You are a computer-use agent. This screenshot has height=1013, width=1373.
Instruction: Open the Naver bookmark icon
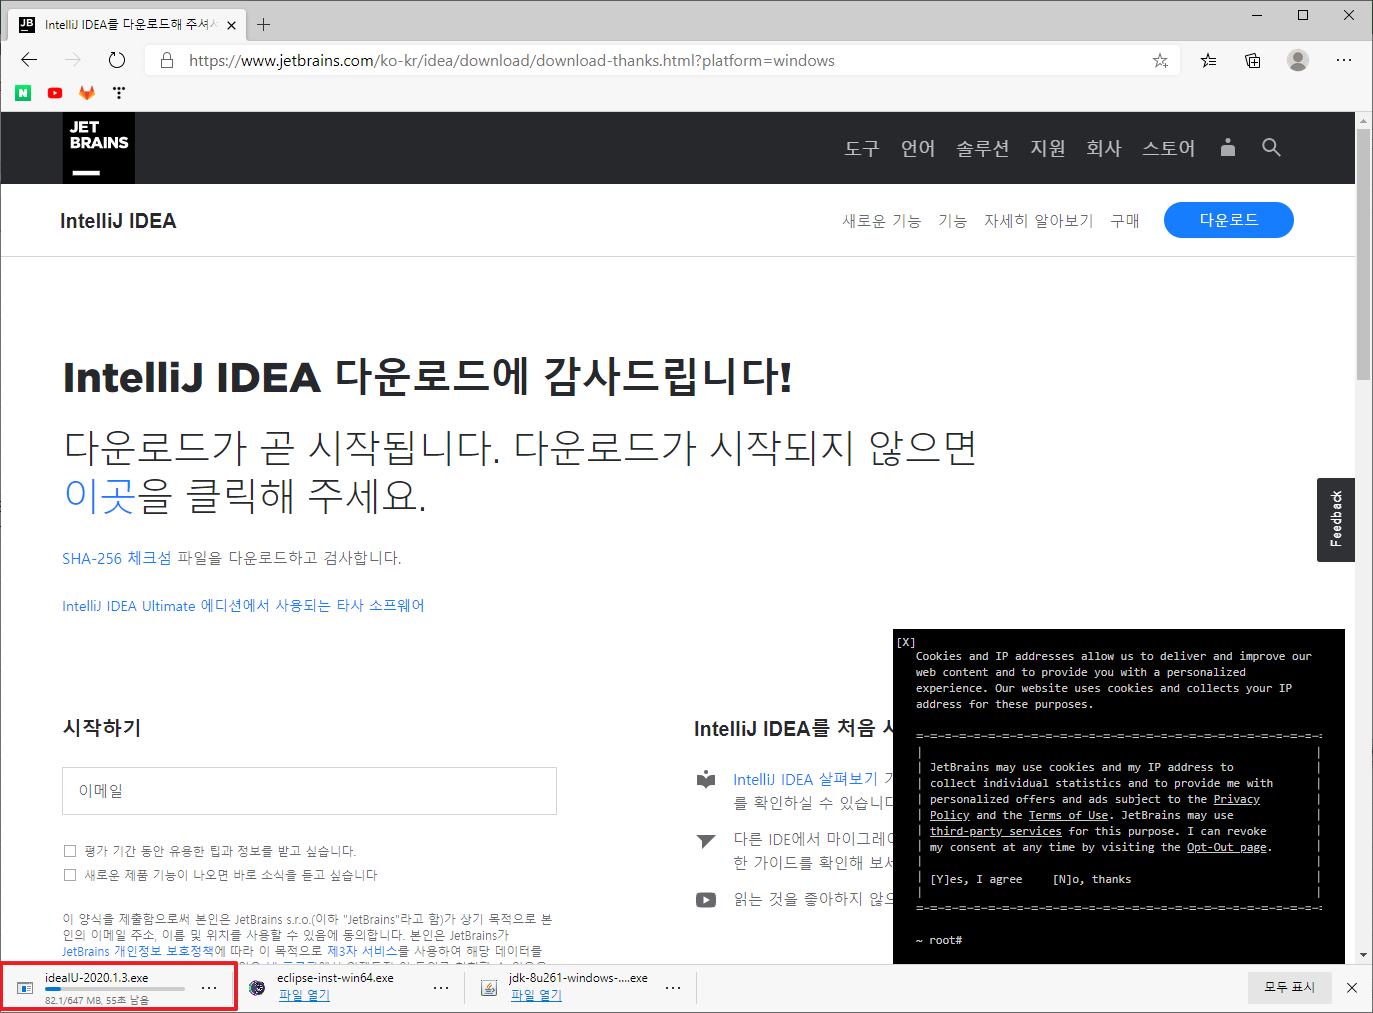click(23, 93)
